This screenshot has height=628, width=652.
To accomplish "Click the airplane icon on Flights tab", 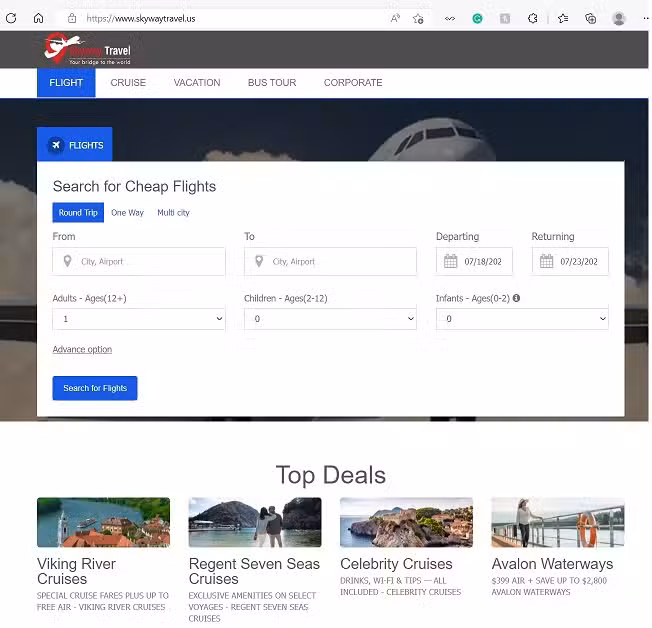I will [56, 145].
